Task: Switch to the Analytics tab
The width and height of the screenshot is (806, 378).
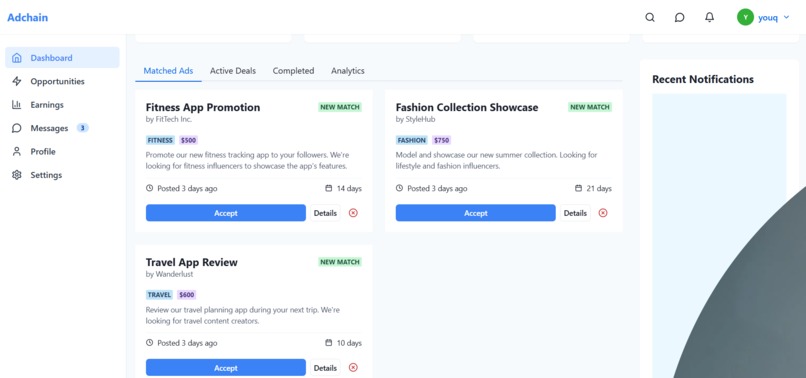Action: click(x=348, y=71)
